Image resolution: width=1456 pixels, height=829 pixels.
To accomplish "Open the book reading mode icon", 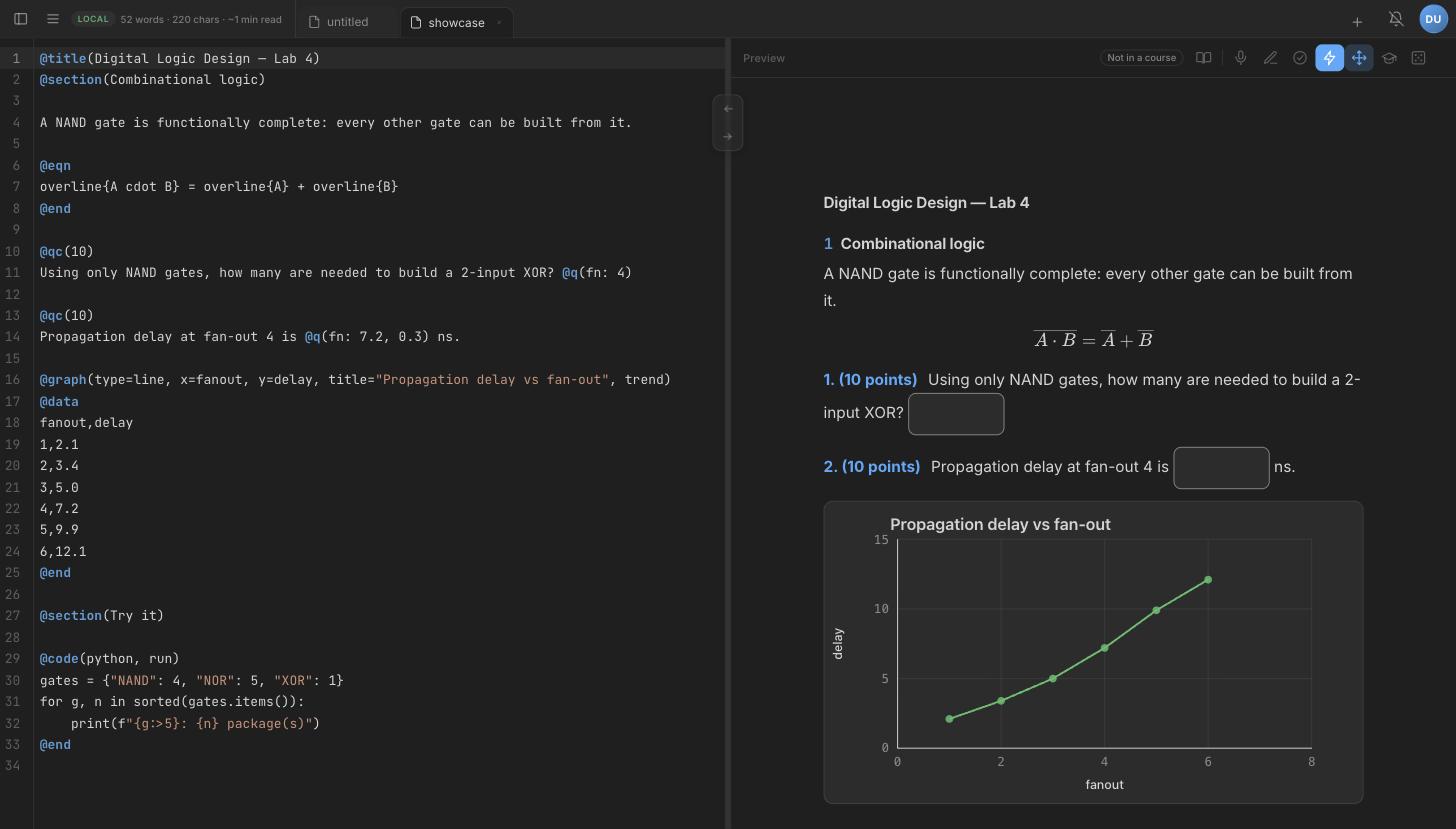I will [x=1204, y=58].
